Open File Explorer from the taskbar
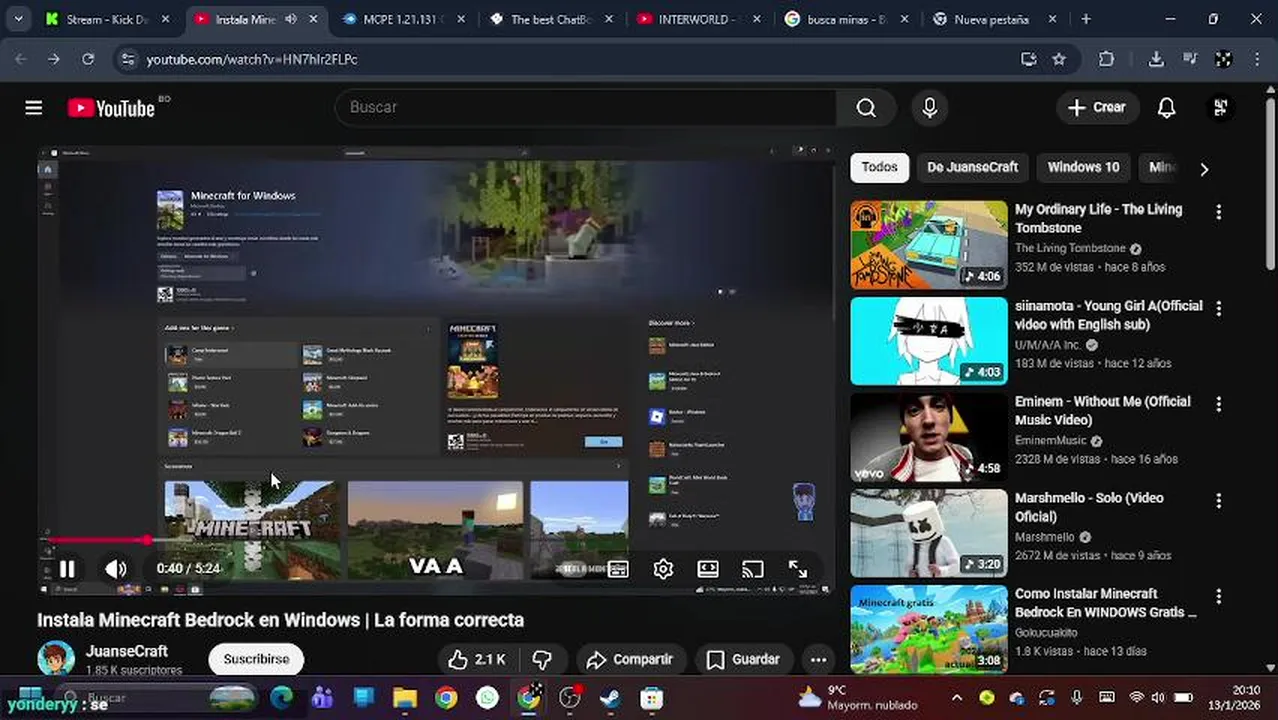1278x720 pixels. (405, 698)
